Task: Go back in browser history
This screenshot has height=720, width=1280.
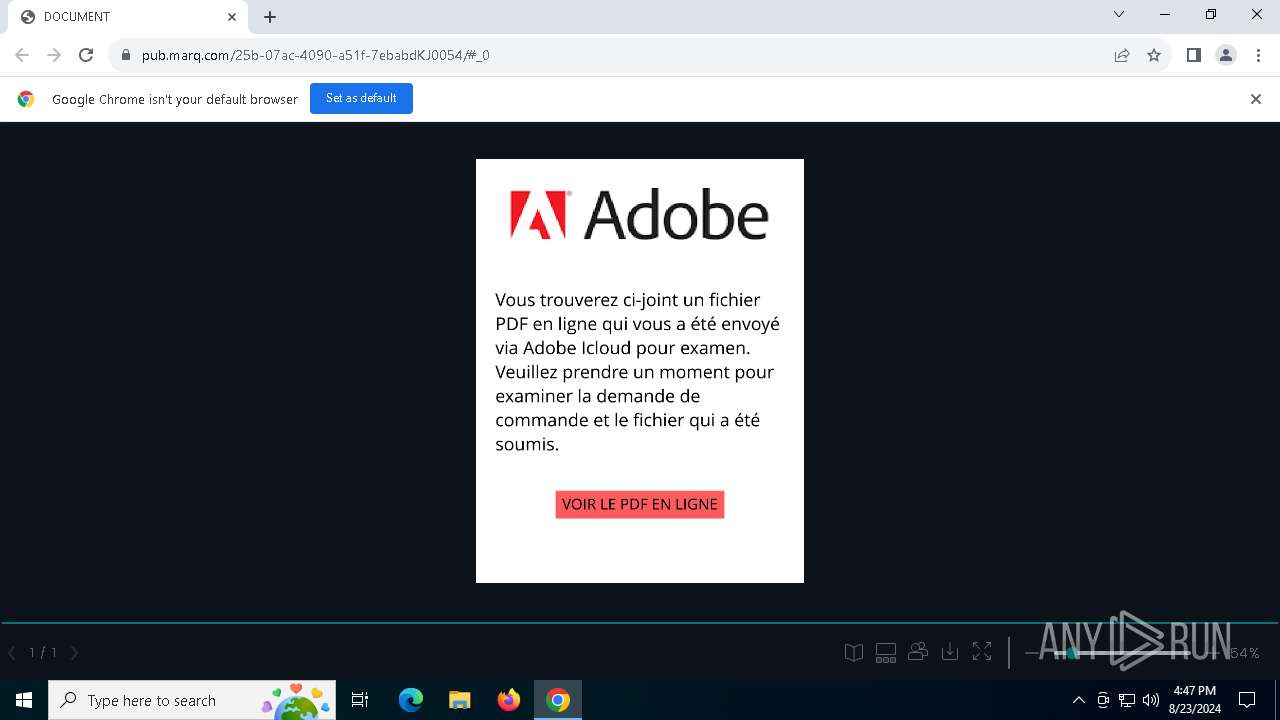Action: pyautogui.click(x=22, y=55)
